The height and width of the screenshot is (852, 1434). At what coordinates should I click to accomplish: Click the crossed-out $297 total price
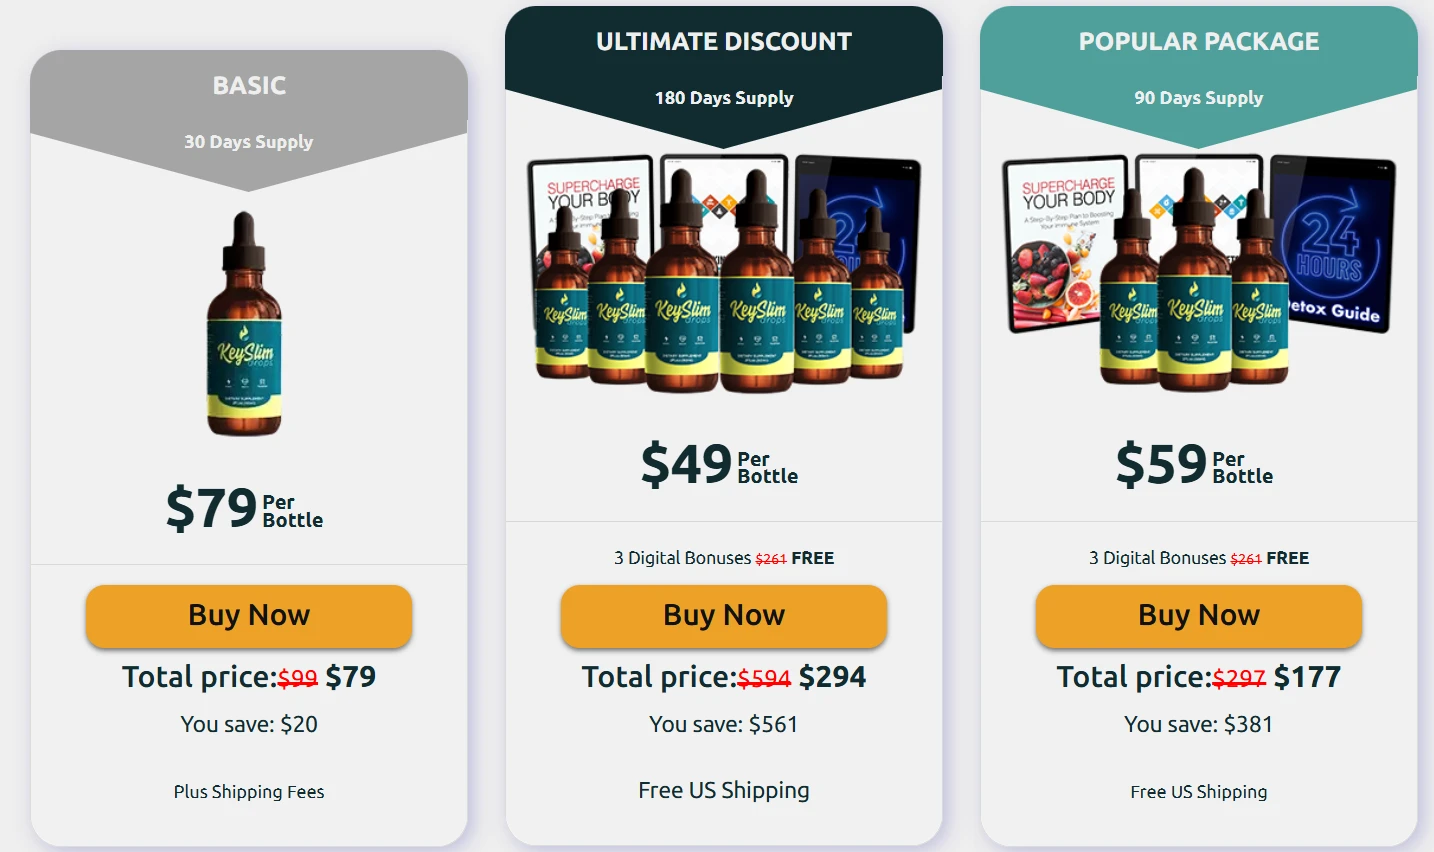[1239, 679]
